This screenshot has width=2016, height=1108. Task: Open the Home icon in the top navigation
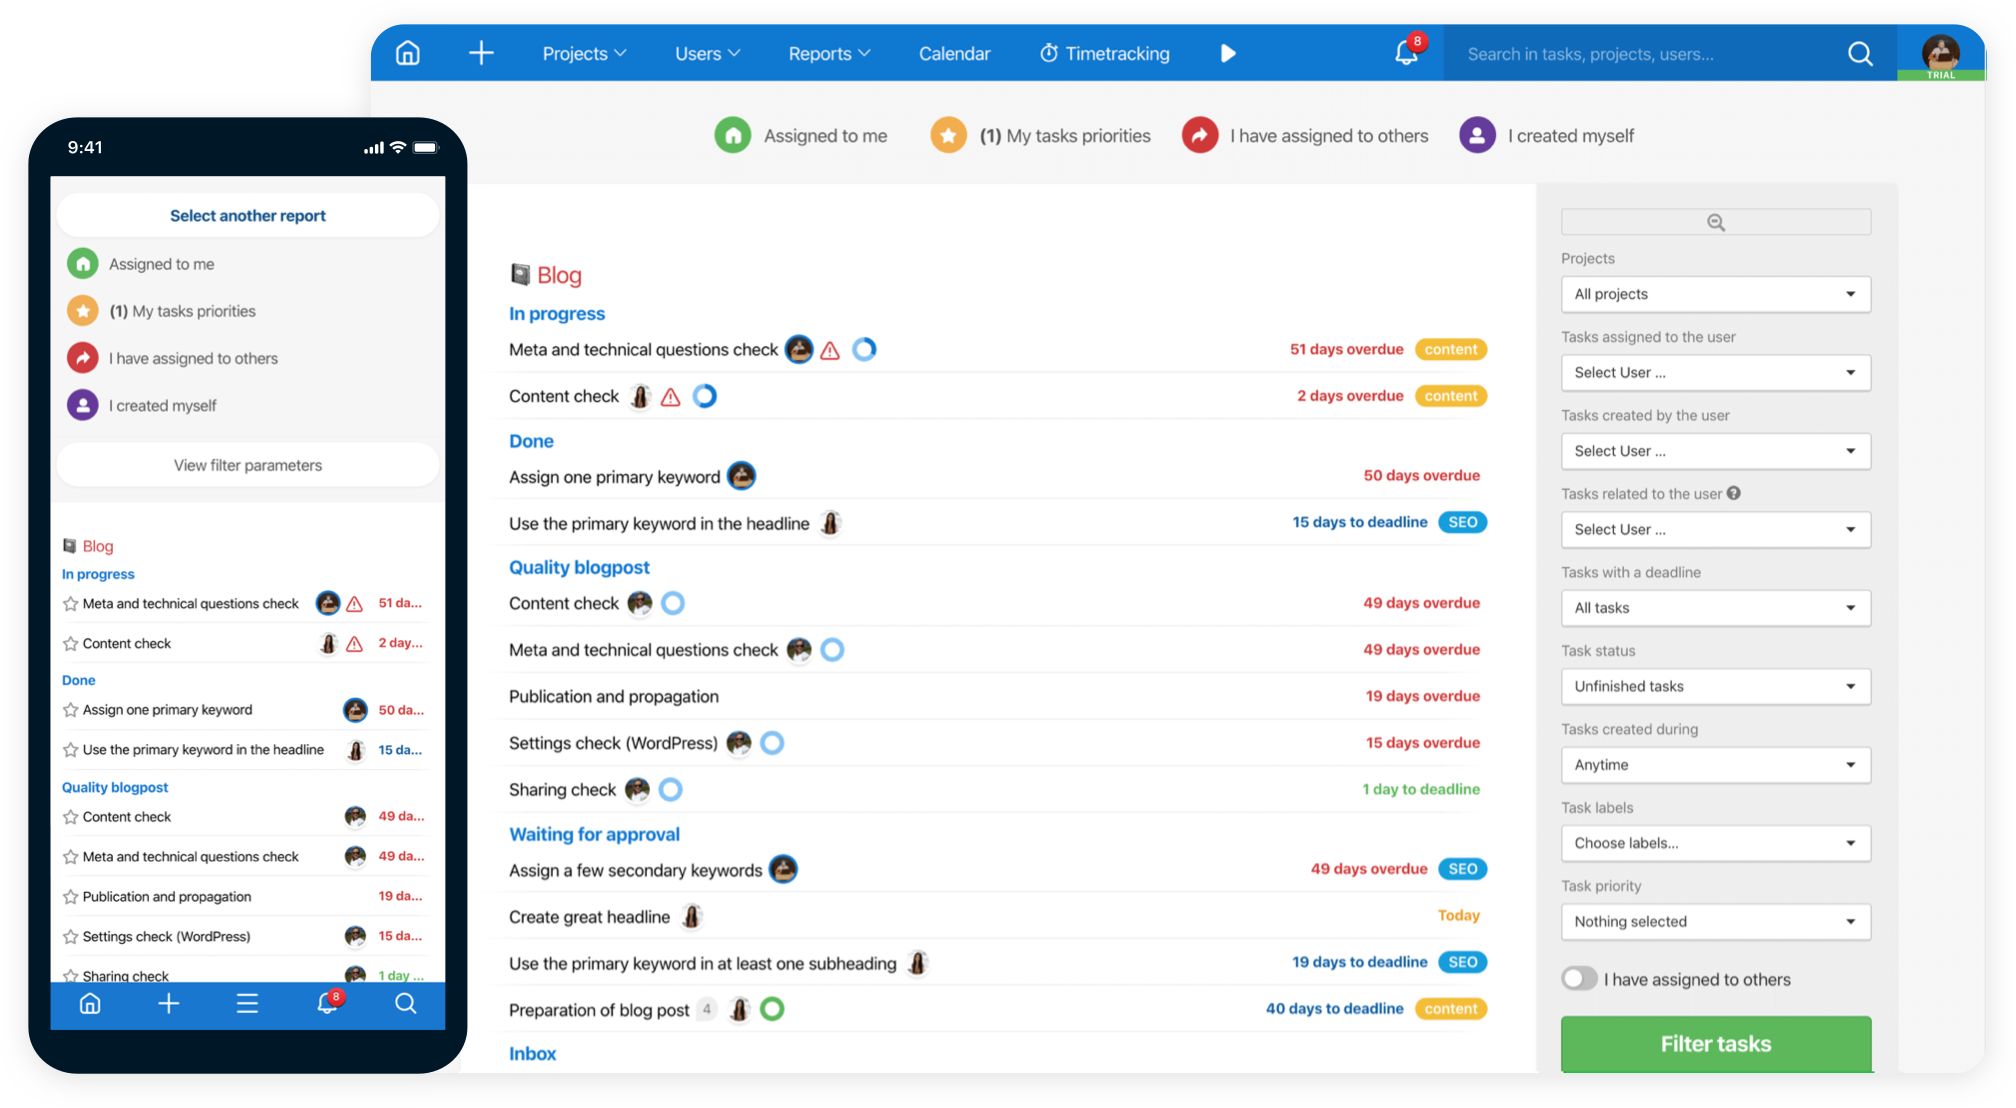tap(407, 53)
